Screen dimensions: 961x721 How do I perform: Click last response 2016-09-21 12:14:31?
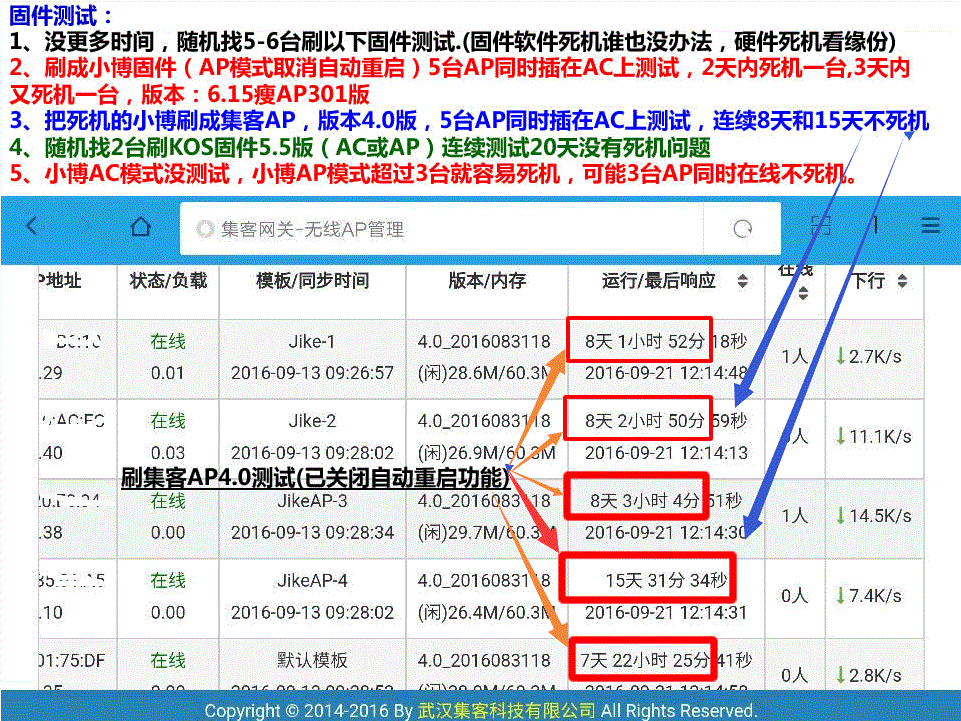click(x=666, y=612)
